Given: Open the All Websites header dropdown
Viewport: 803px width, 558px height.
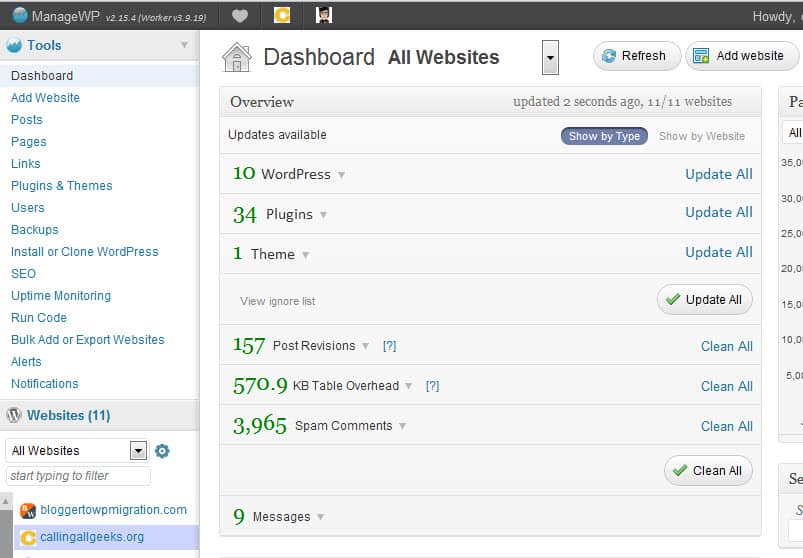Looking at the screenshot, I should coord(551,57).
